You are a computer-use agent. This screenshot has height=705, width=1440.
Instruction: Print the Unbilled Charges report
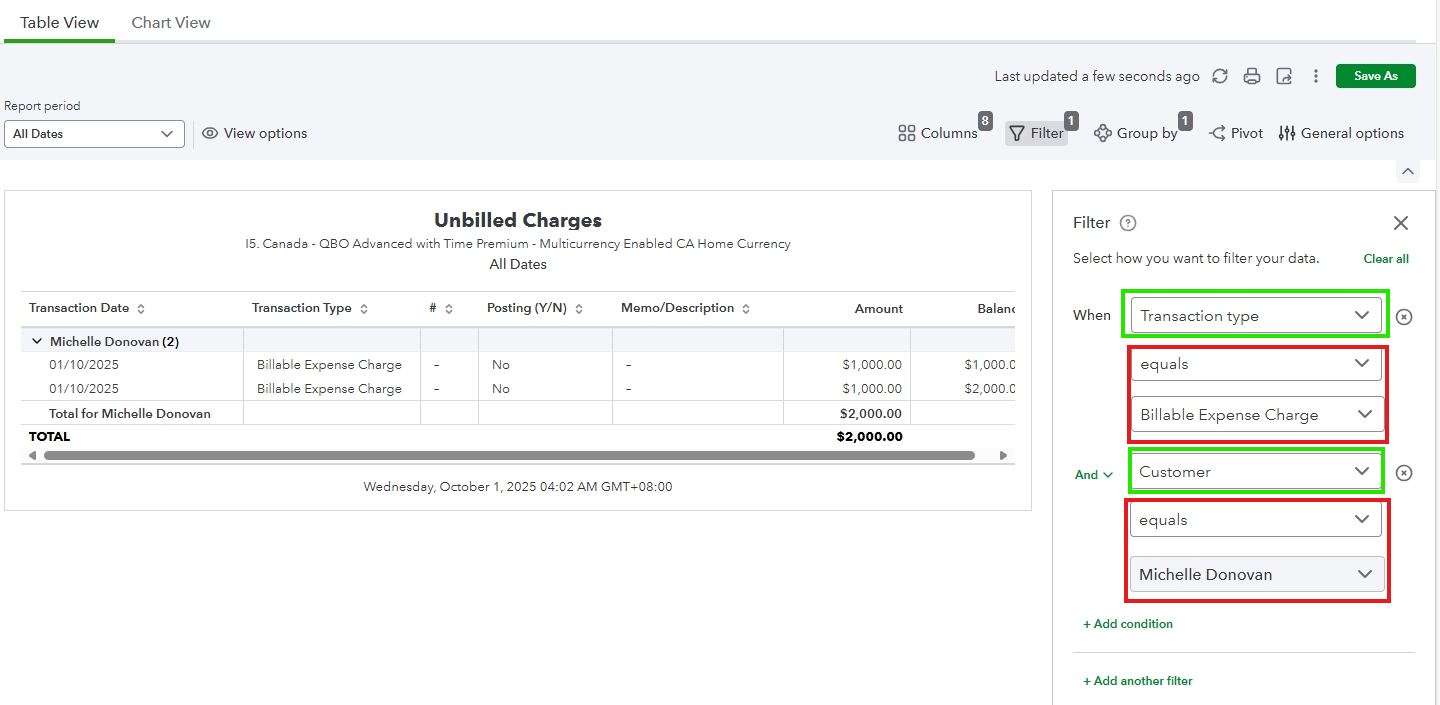[1252, 76]
